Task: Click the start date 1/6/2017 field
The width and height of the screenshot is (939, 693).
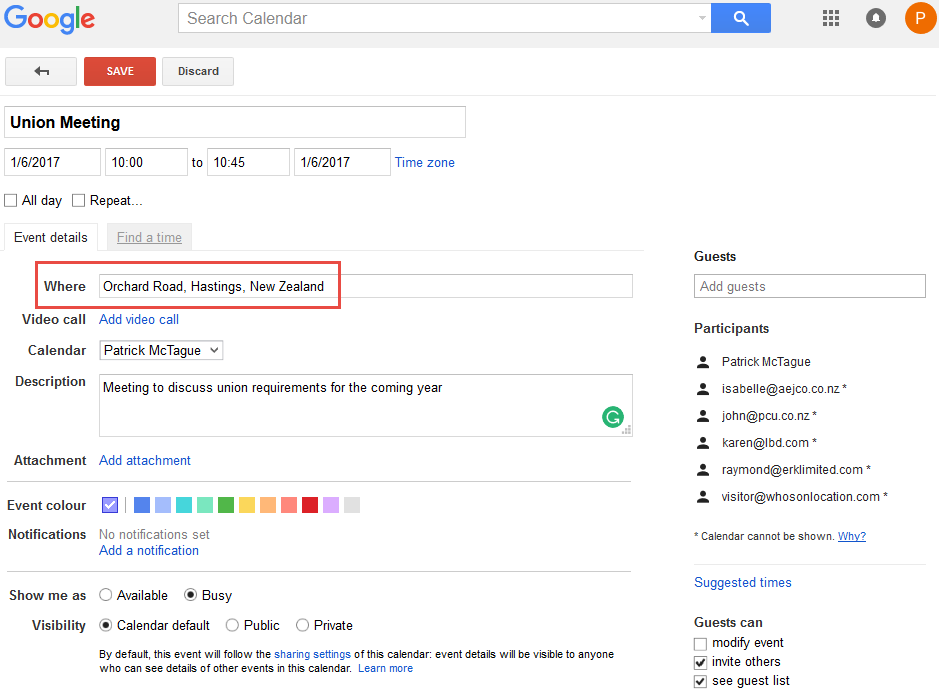Action: (52, 162)
